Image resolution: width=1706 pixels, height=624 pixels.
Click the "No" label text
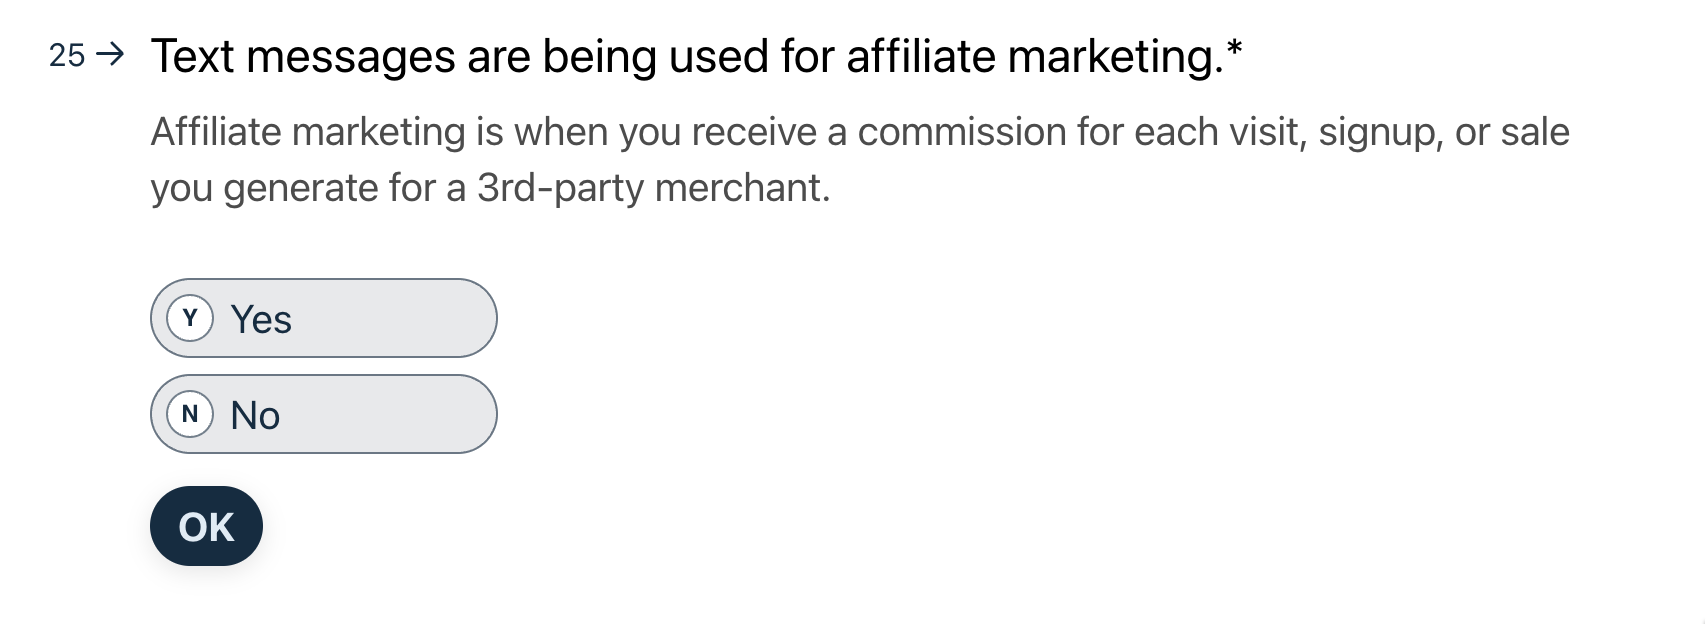[x=255, y=415]
